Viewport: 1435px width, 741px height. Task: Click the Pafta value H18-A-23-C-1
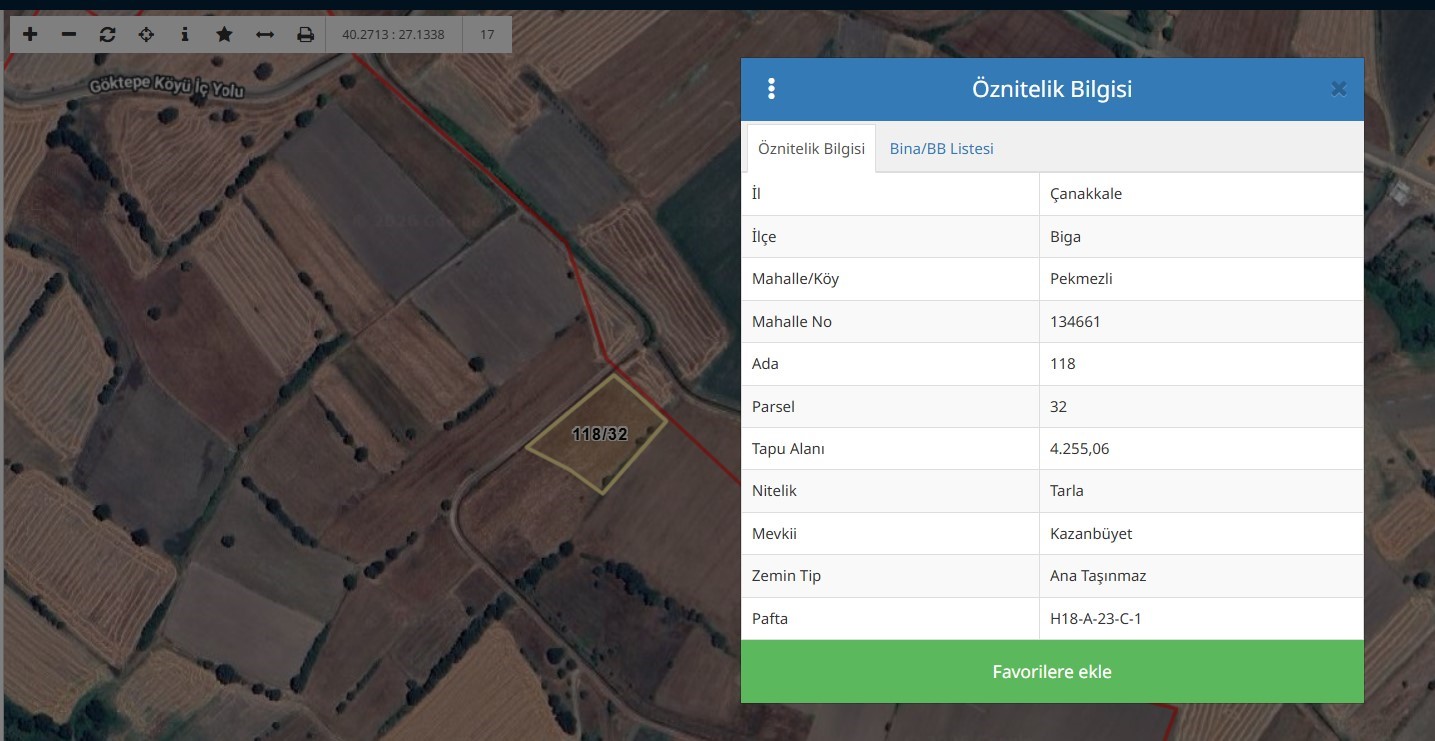click(1095, 619)
